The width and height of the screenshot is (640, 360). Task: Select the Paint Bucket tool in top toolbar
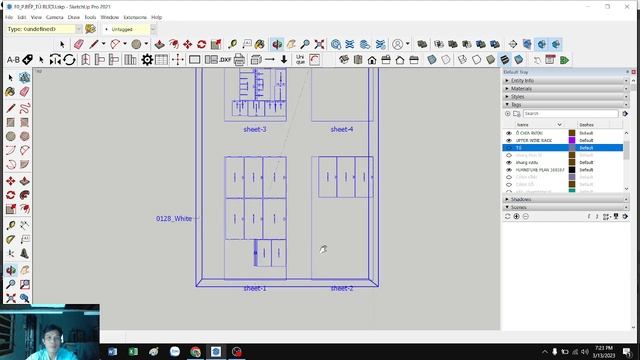pos(260,44)
